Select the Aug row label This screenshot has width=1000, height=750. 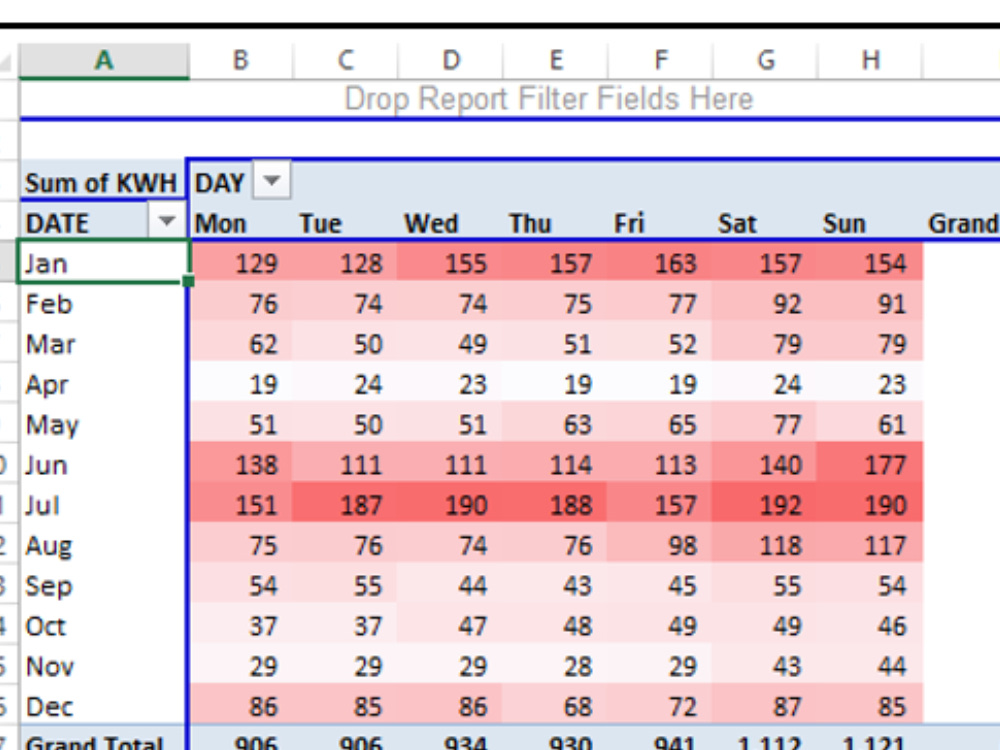(48, 546)
